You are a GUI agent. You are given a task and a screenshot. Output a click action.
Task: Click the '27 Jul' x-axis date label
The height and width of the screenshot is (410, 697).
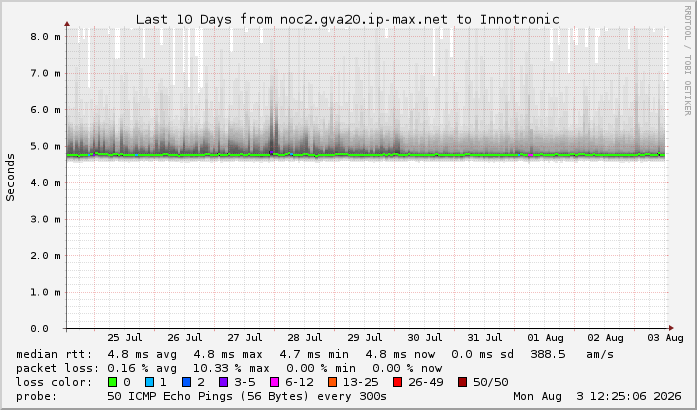245,338
